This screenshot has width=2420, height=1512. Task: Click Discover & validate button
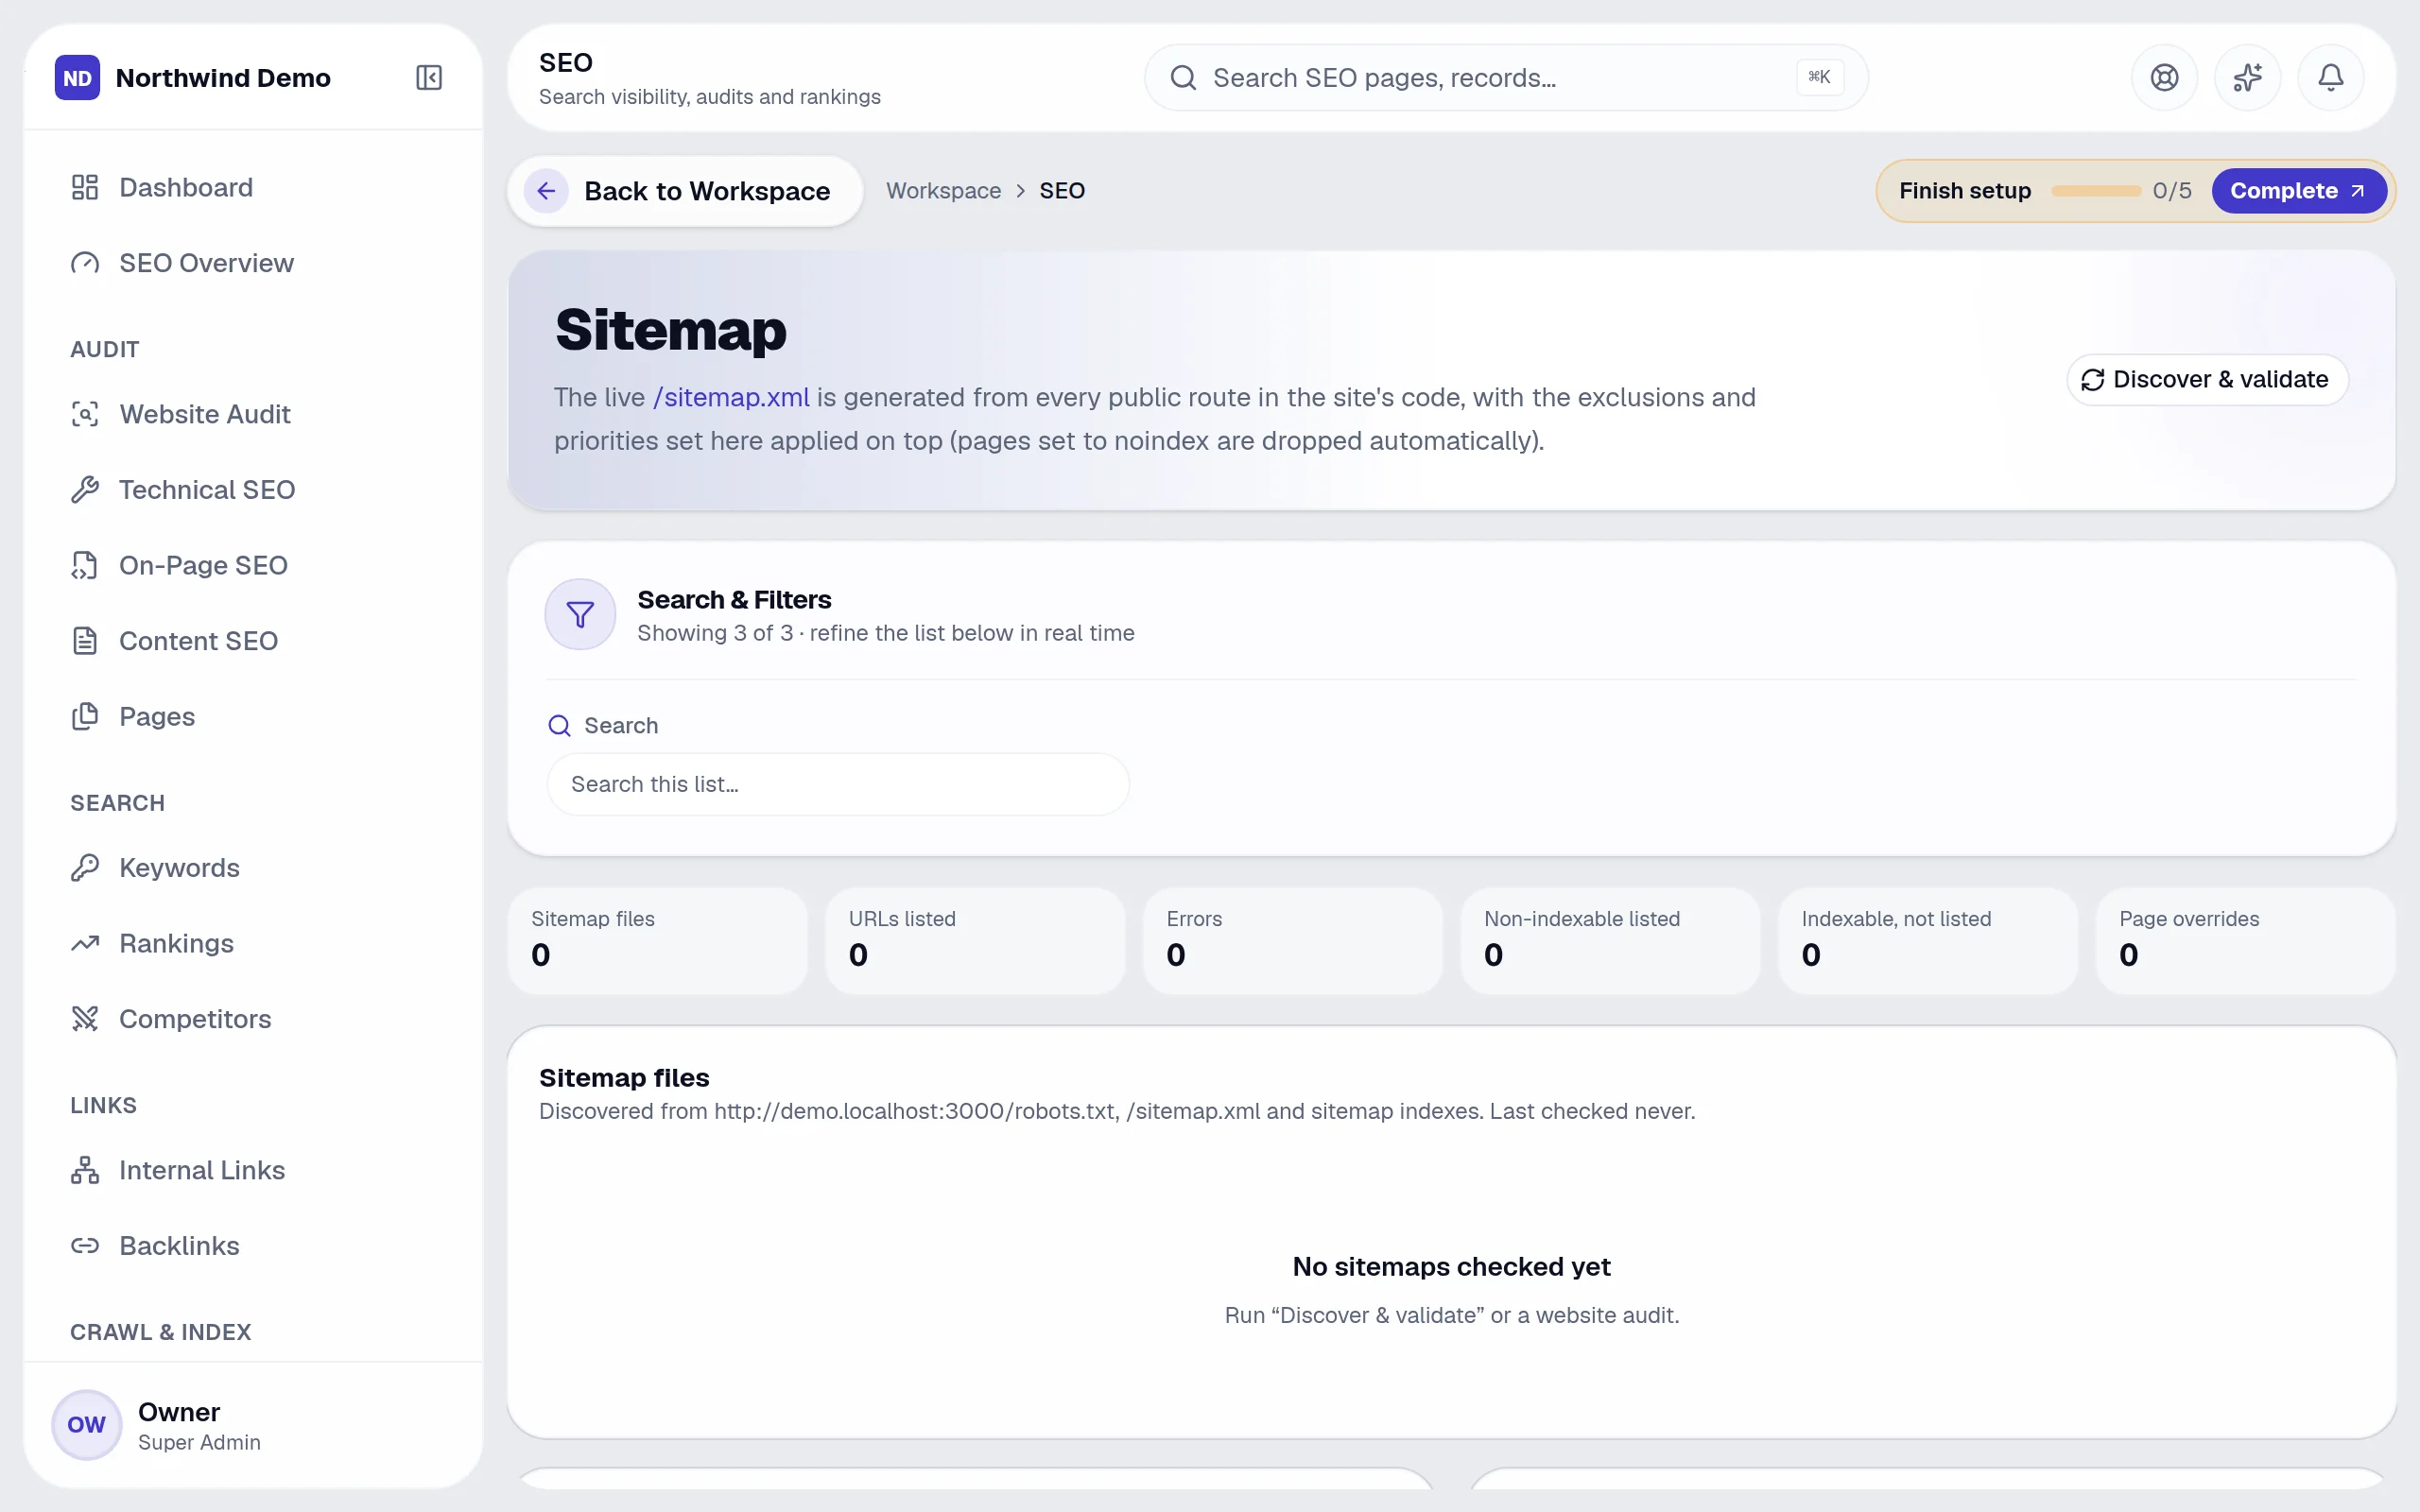tap(2207, 380)
